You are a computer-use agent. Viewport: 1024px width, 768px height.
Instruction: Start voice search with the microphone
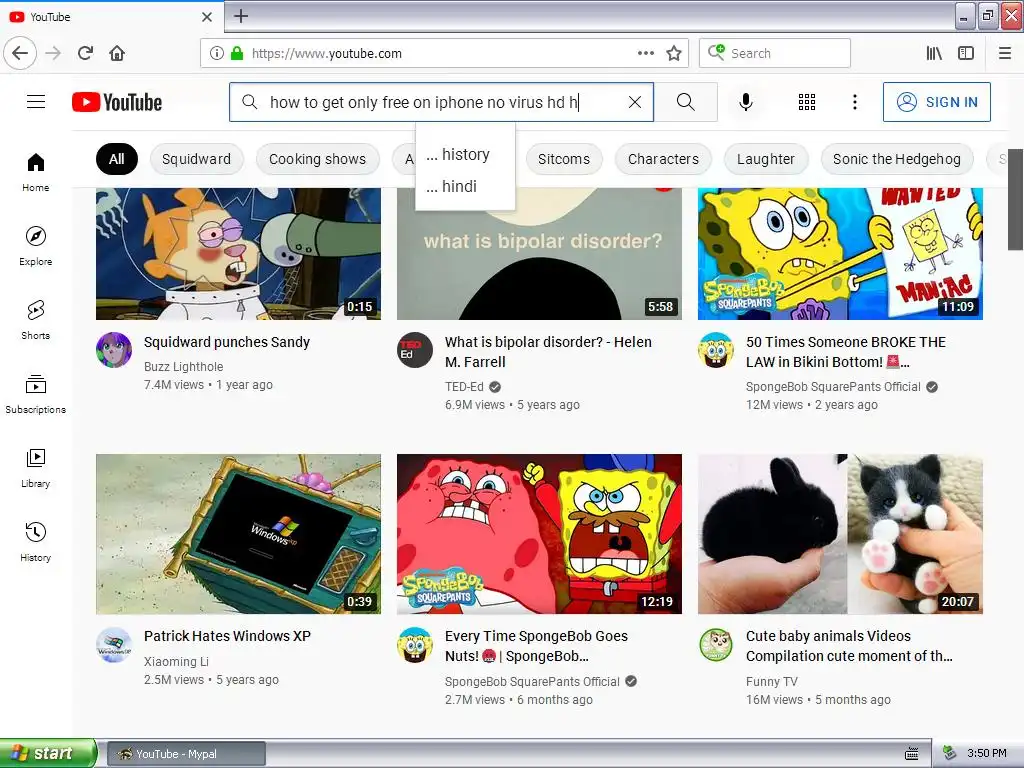(x=746, y=102)
